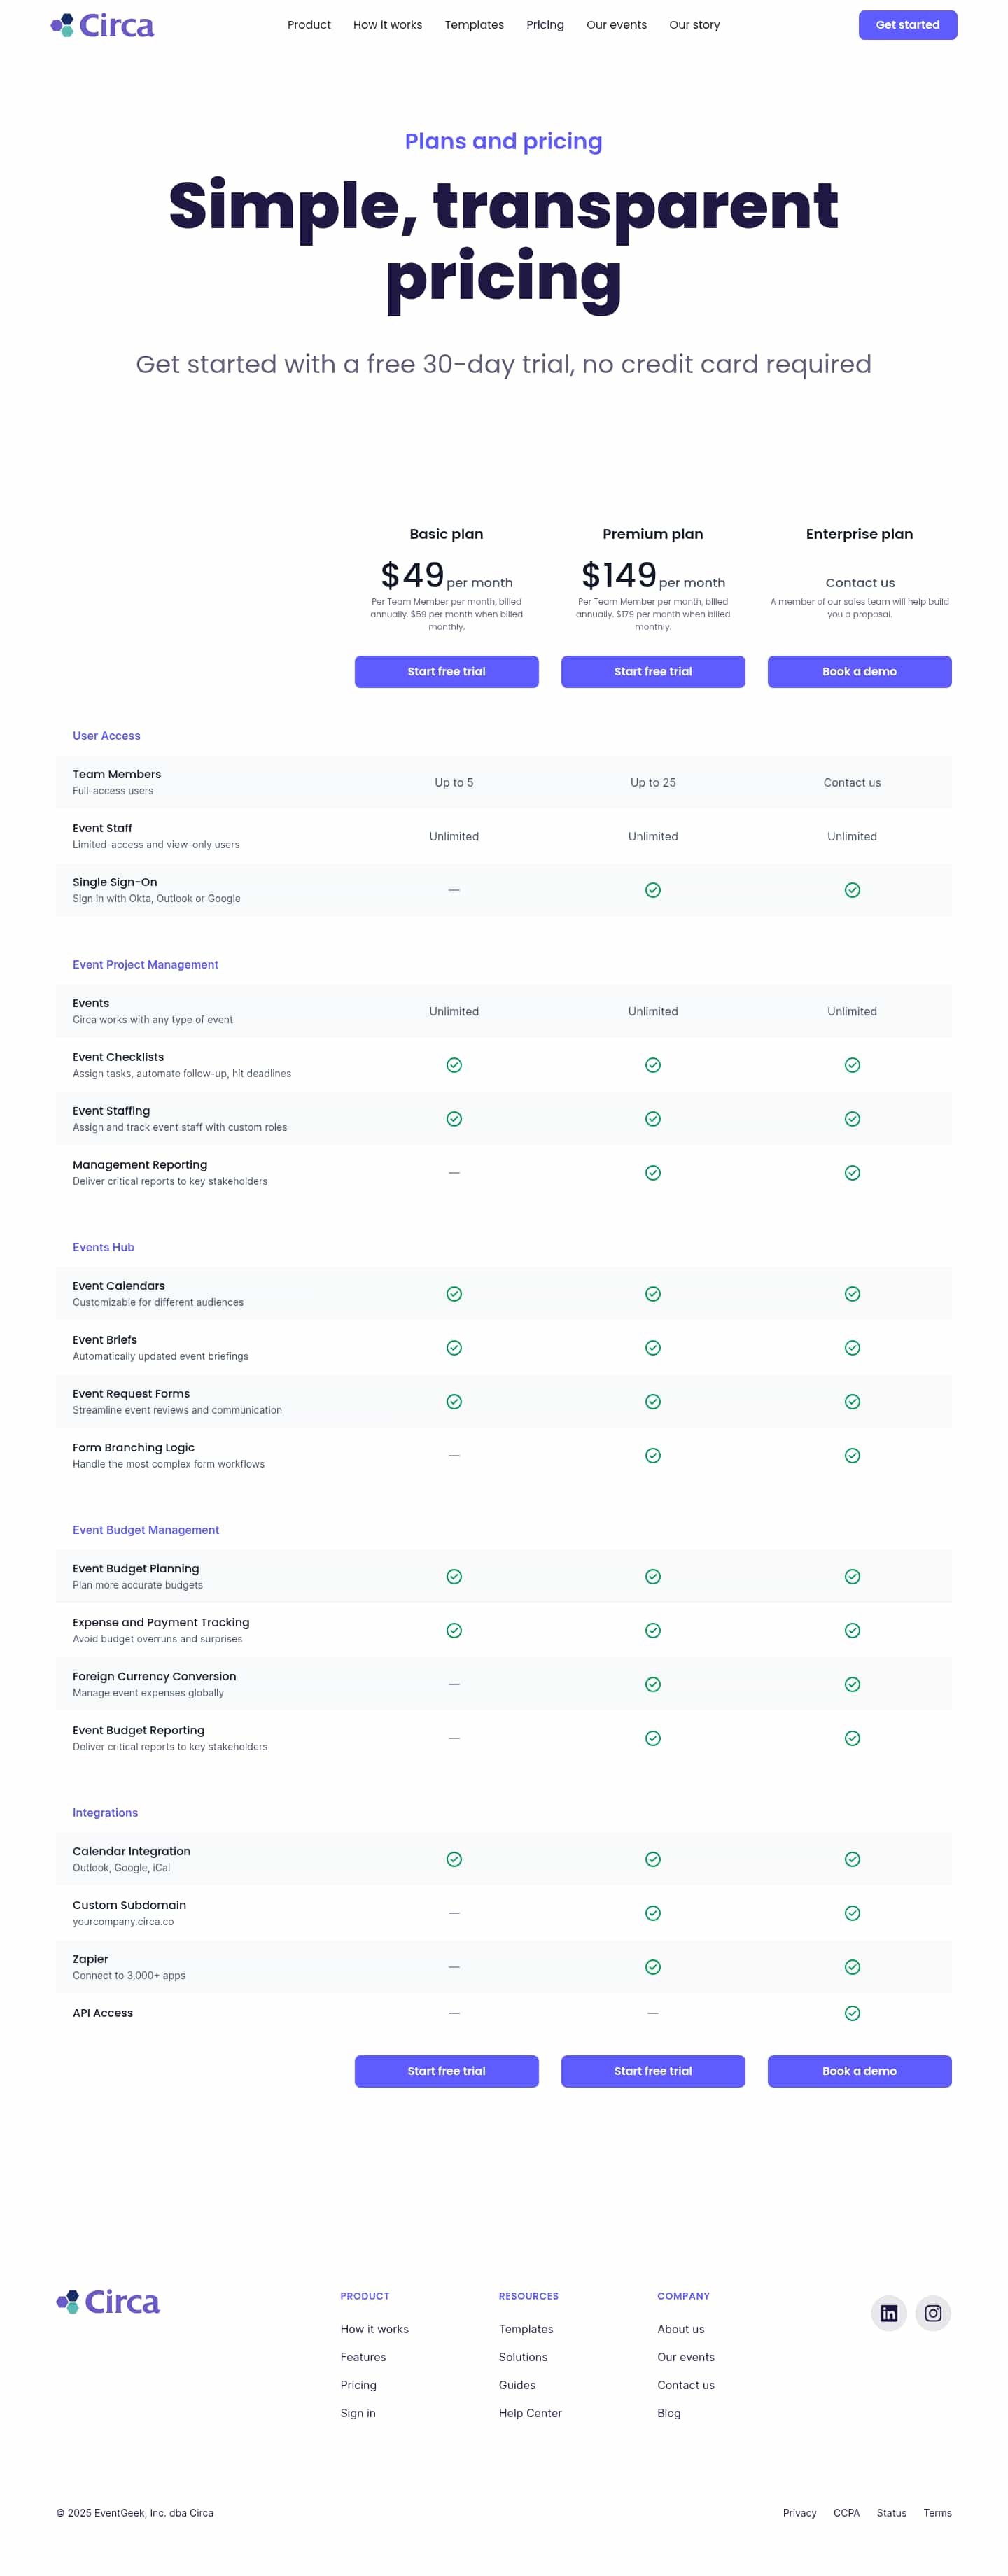The height and width of the screenshot is (2576, 1008).
Task: Open the Privacy link in footer
Action: coord(799,2513)
